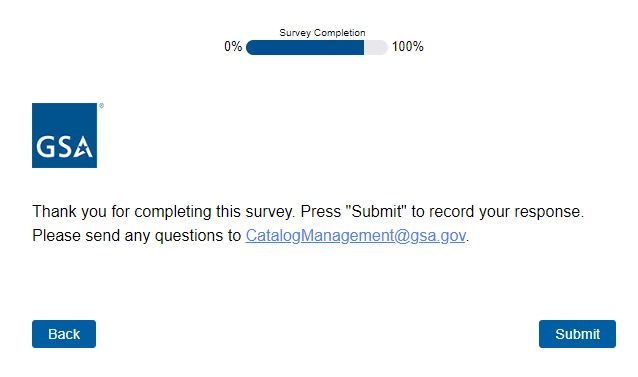638x377 pixels.
Task: Click the GSA logo image
Action: [64, 135]
